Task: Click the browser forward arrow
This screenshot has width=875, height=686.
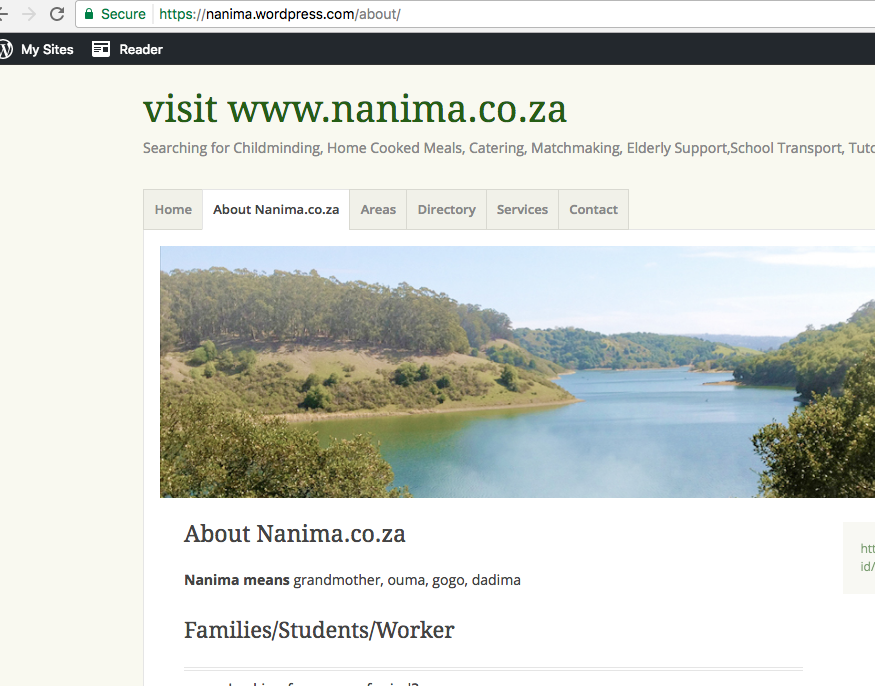Action: (x=28, y=14)
